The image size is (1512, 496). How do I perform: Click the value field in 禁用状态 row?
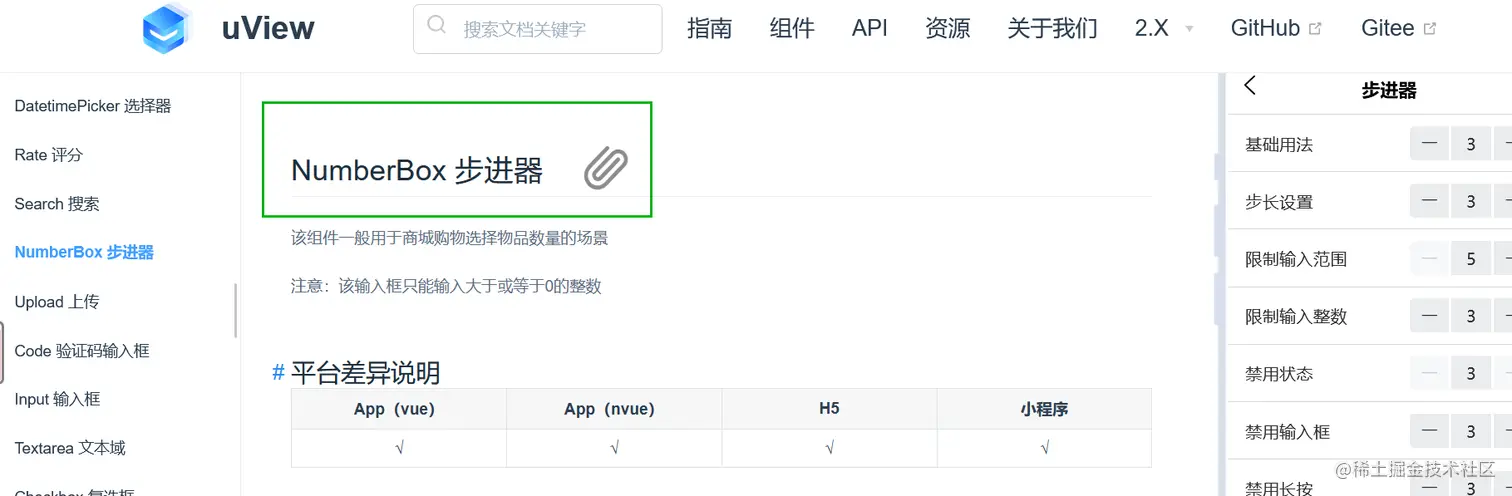coord(1471,374)
